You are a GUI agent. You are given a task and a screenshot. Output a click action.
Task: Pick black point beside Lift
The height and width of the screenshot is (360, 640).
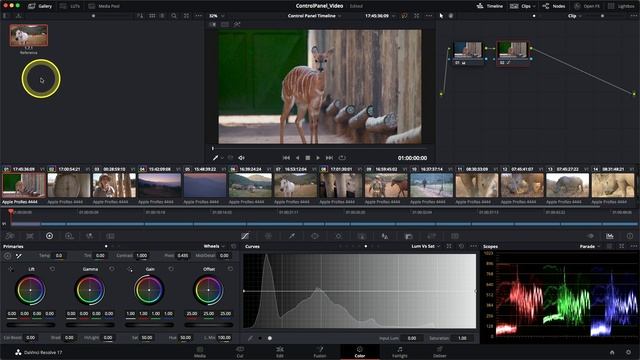click(x=11, y=269)
